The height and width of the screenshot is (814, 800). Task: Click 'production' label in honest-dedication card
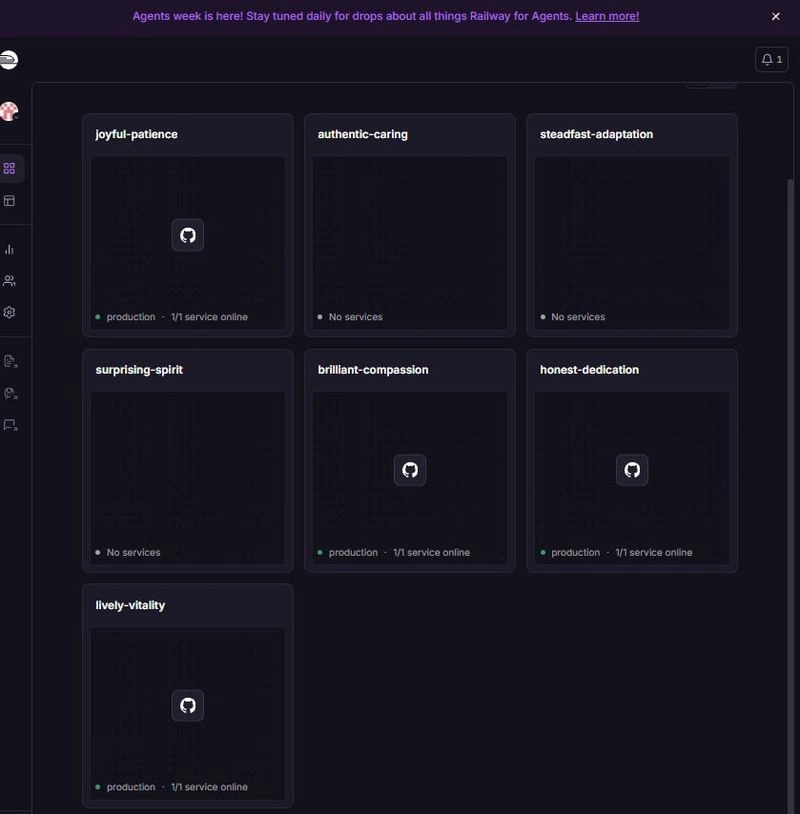click(x=575, y=553)
